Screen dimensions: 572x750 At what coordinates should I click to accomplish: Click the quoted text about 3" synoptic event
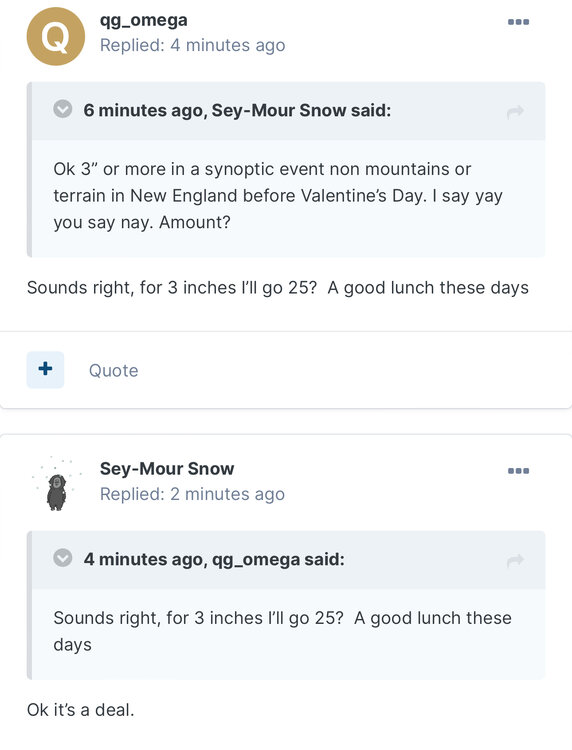278,196
